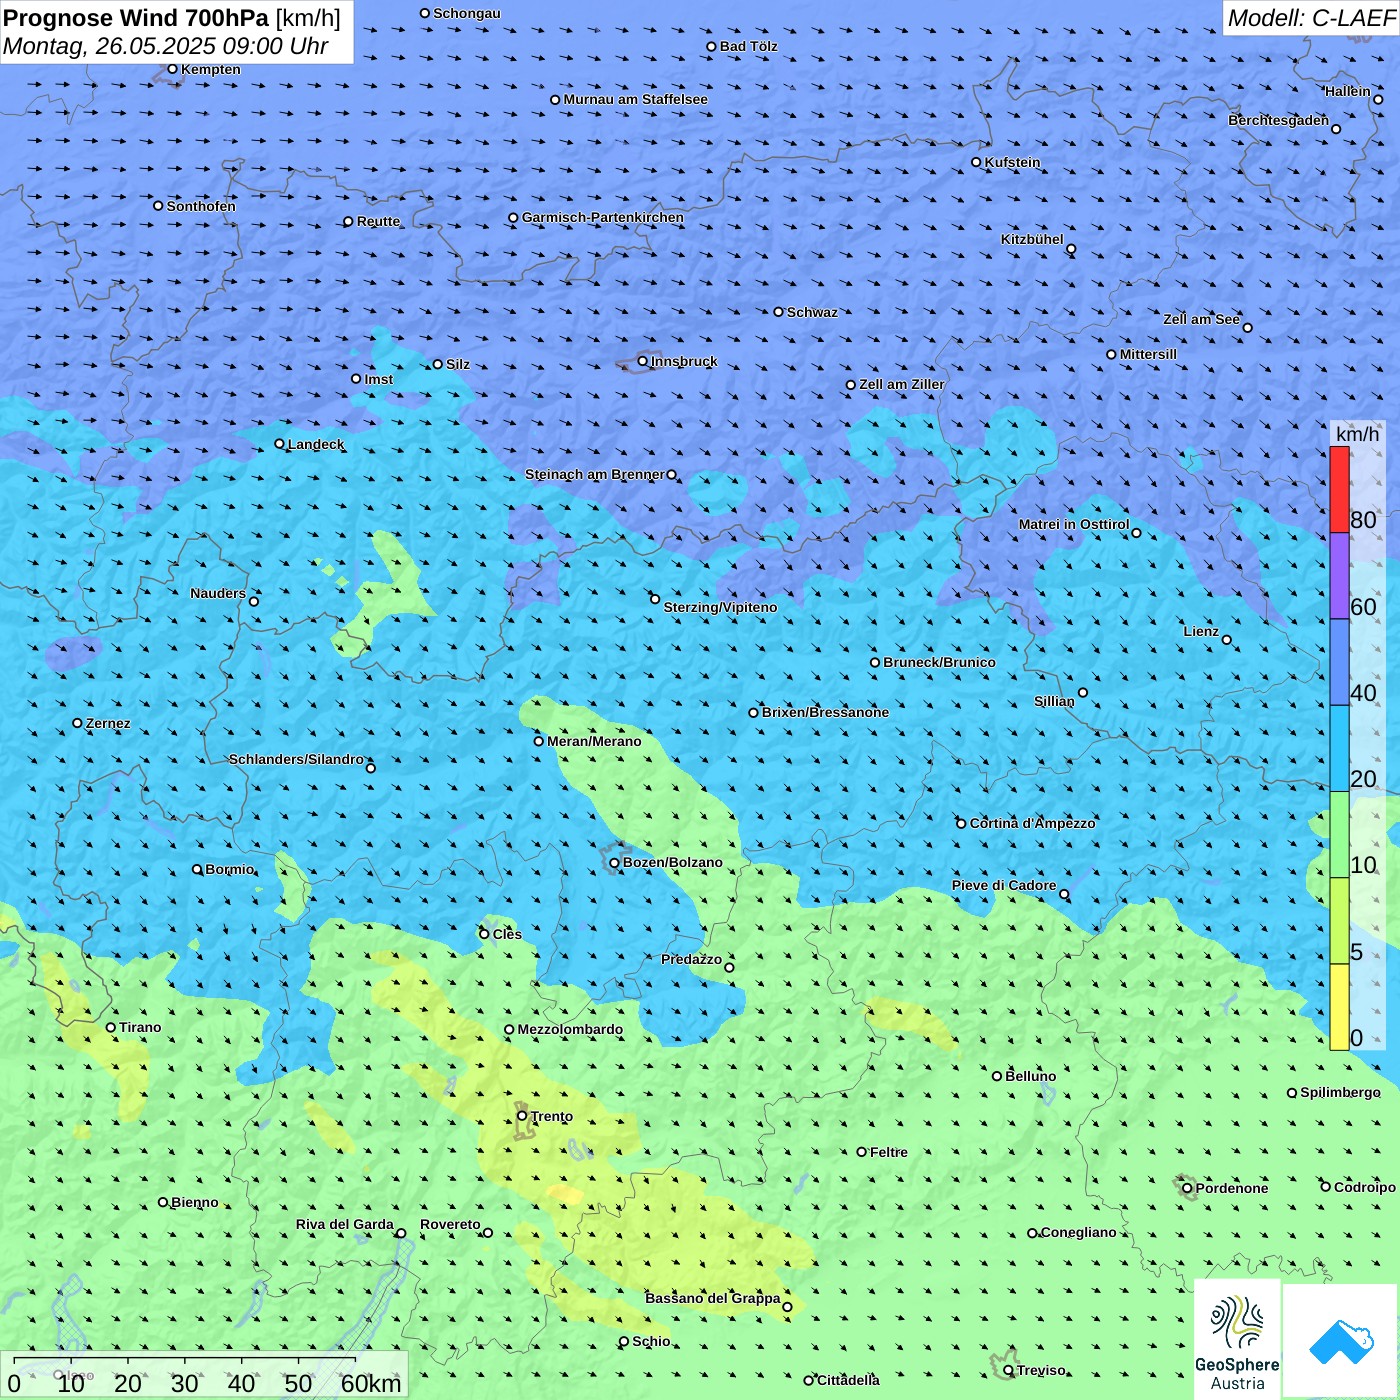Click the 'Nauders' label
The height and width of the screenshot is (1400, 1400).
pyautogui.click(x=218, y=593)
